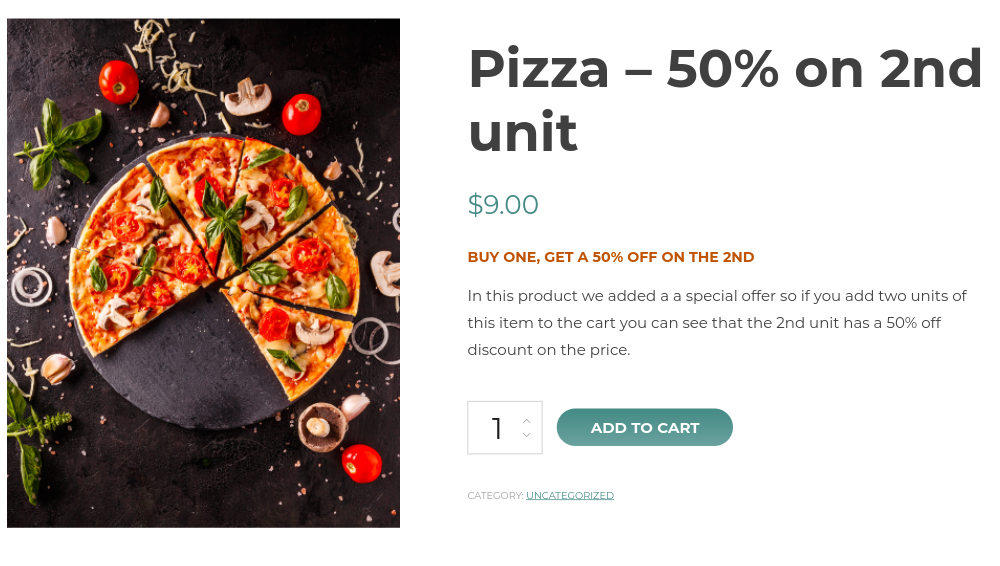Click "unit" on the title's second line
This screenshot has width=1000, height=566.
pos(523,132)
